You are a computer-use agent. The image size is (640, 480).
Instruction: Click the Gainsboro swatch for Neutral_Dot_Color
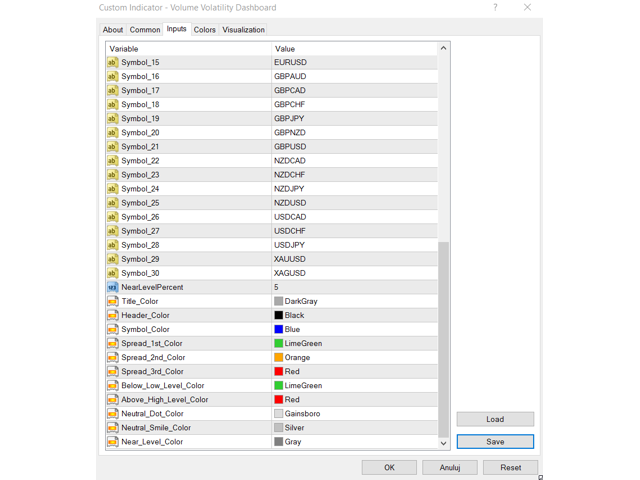[279, 414]
